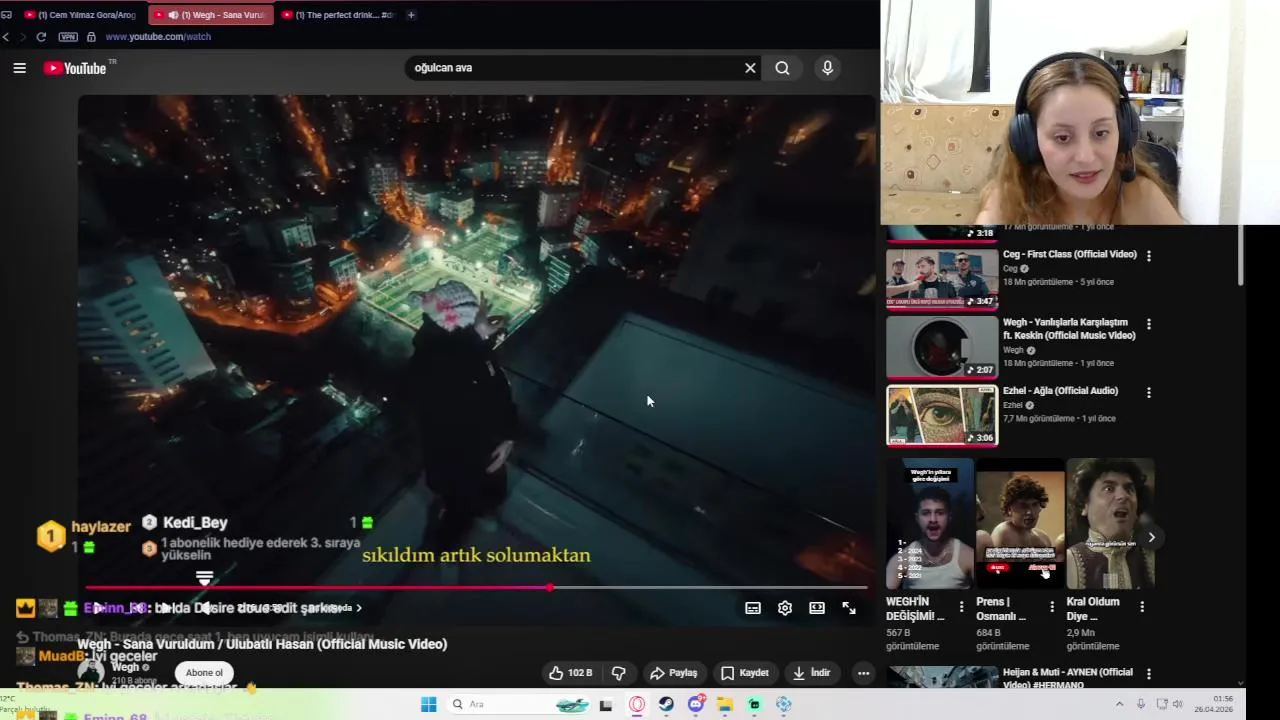This screenshot has width=1280, height=720.
Task: Go to YouTube home via logo
Action: [76, 68]
